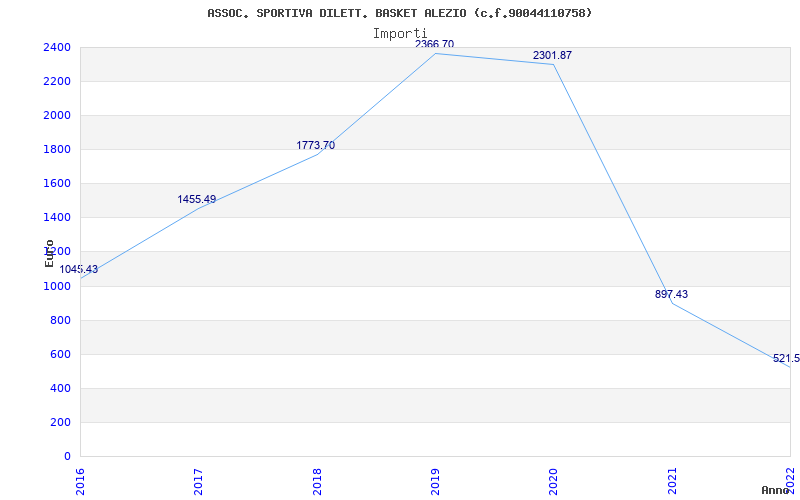800x500 pixels.
Task: Click the 2016 x-axis year label
Action: (x=80, y=481)
